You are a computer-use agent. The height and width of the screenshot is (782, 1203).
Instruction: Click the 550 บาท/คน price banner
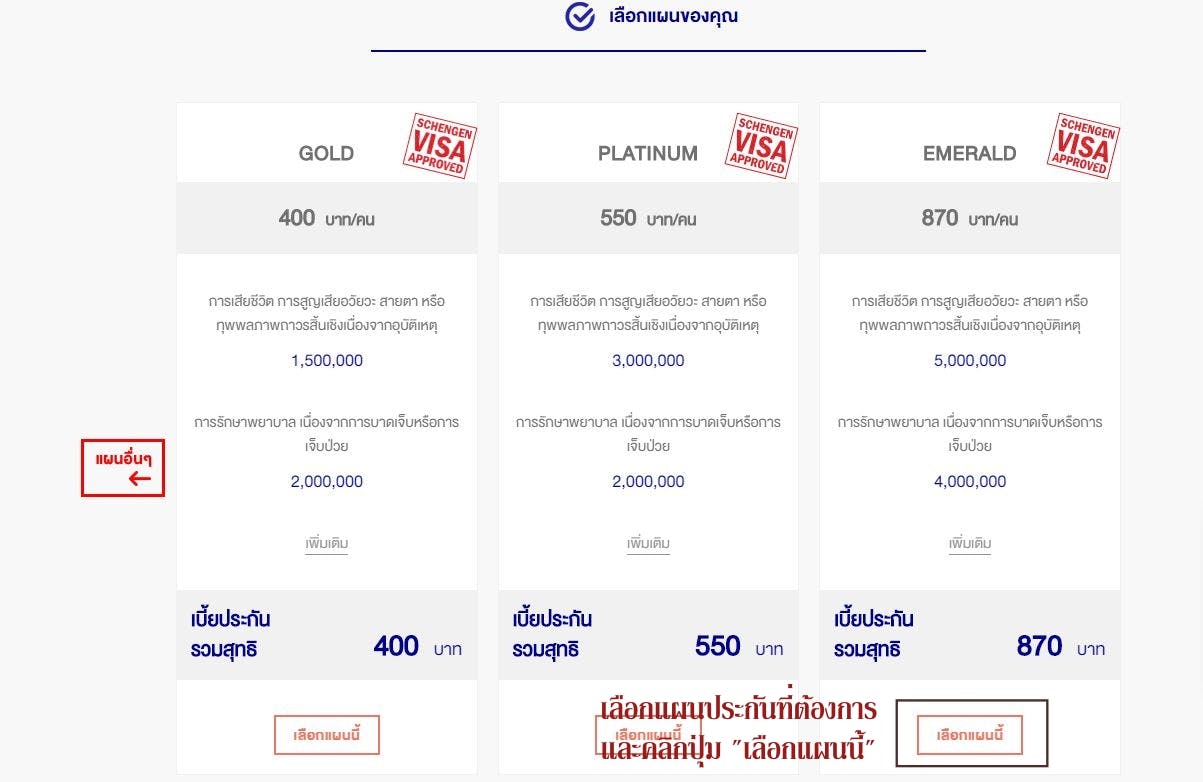[648, 218]
